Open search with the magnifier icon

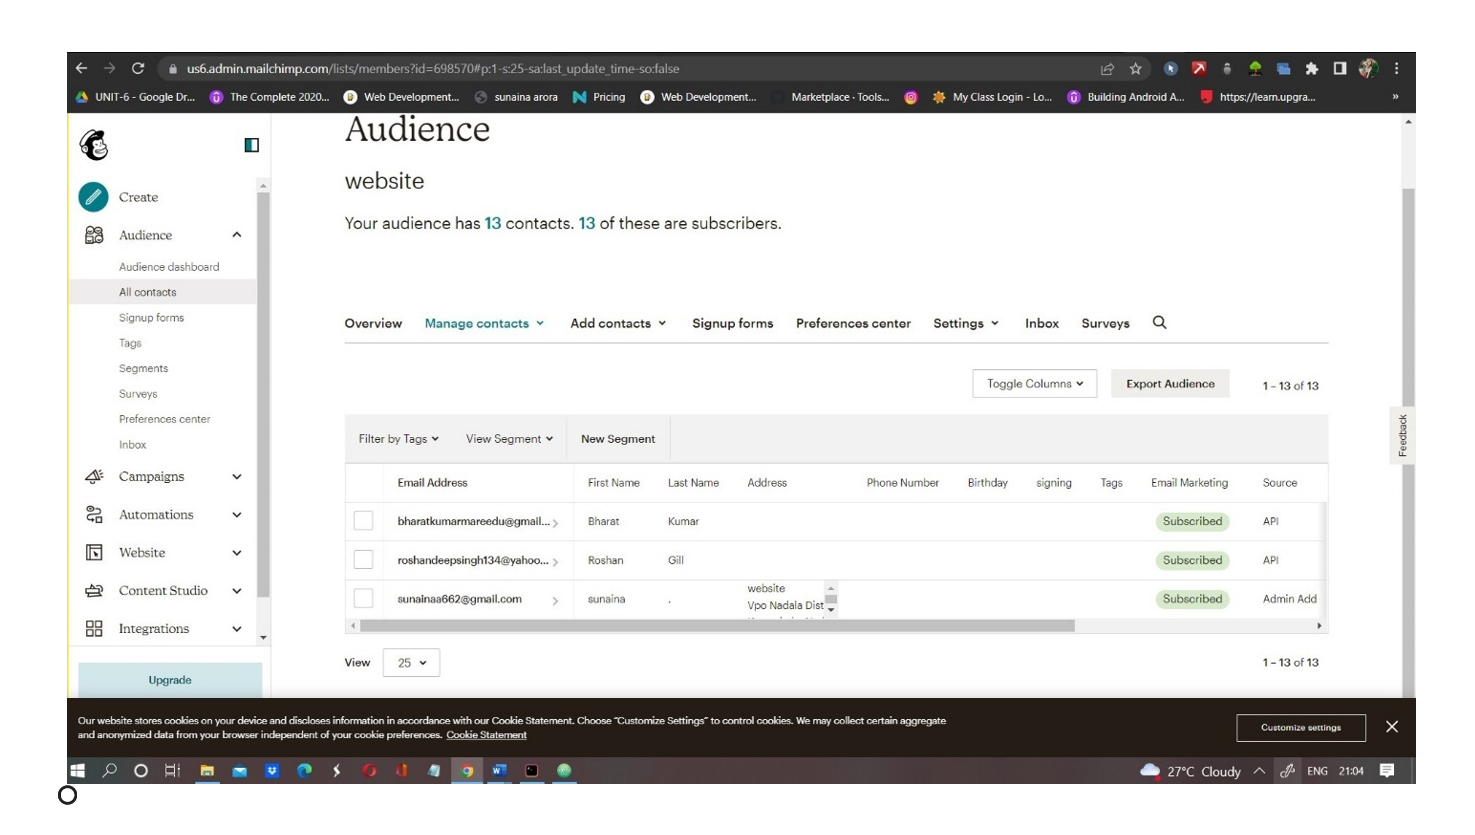click(1159, 323)
